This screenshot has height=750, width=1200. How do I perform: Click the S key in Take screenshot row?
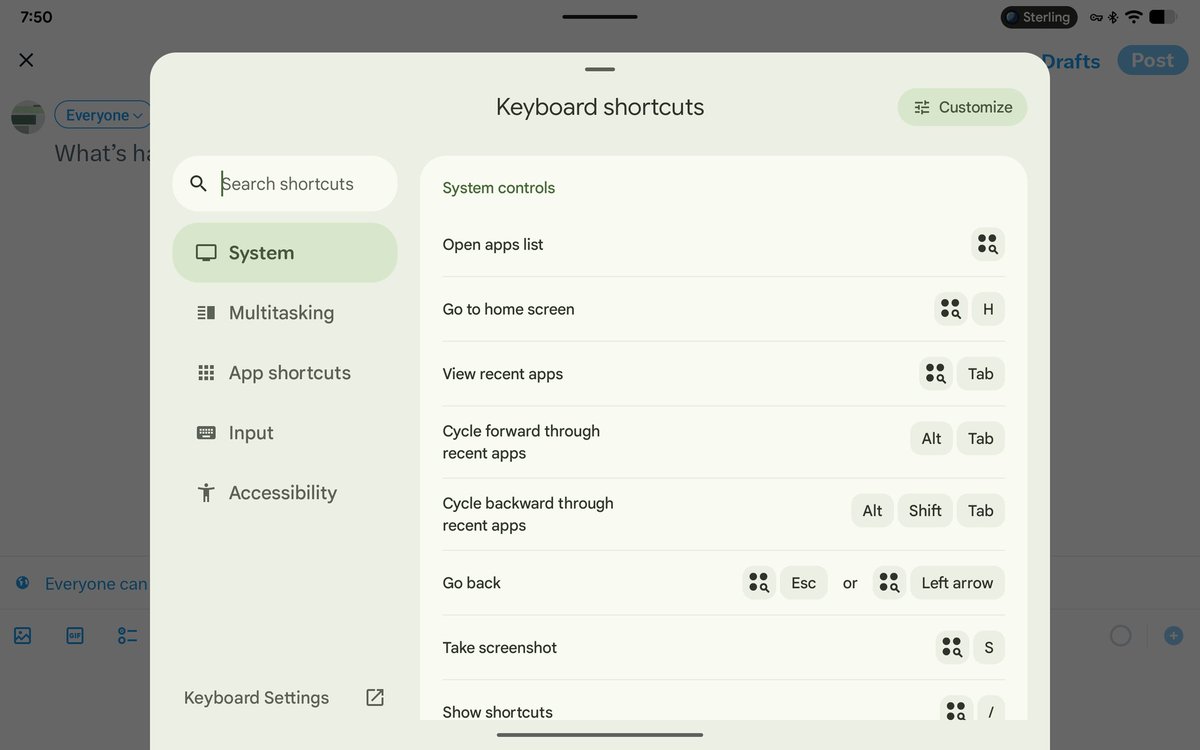pyautogui.click(x=989, y=648)
